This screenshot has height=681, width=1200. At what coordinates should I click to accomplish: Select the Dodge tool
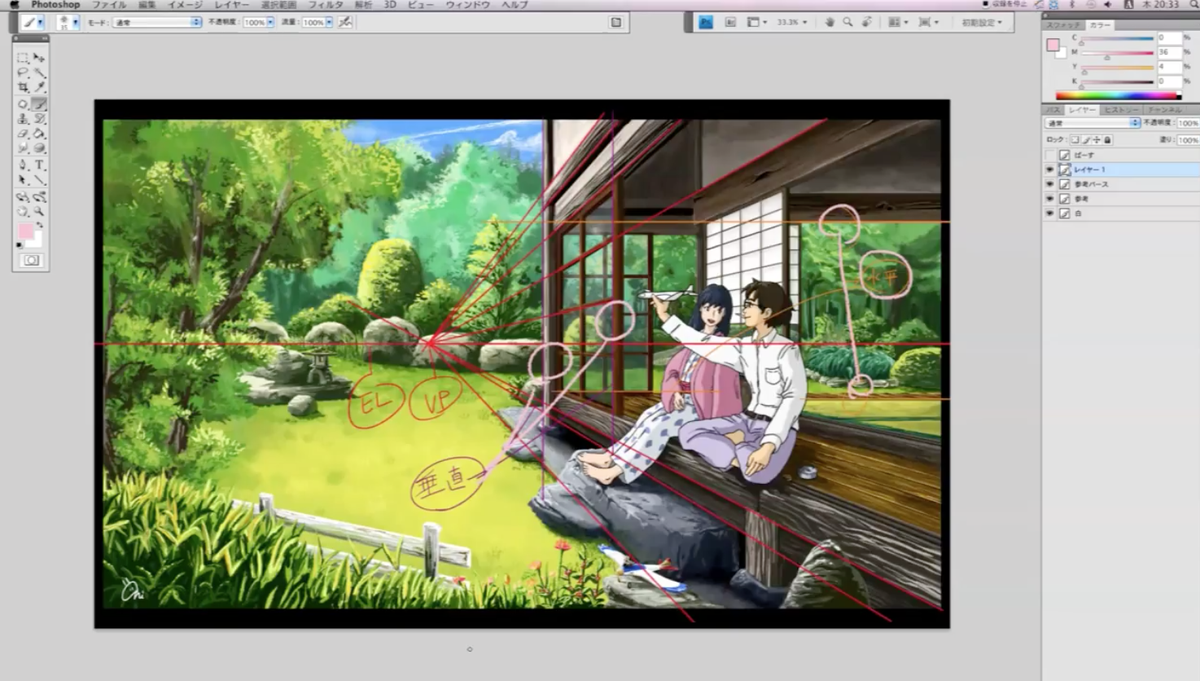tap(39, 148)
